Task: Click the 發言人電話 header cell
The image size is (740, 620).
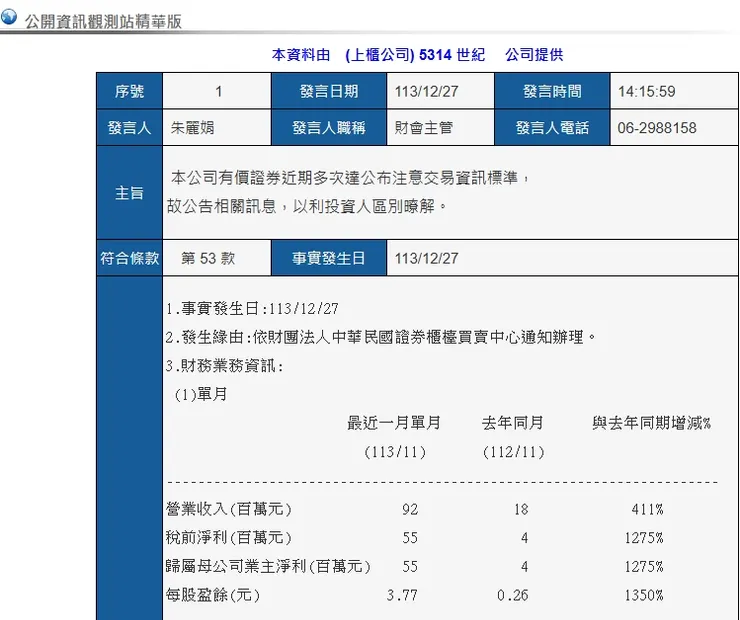Action: click(x=552, y=127)
